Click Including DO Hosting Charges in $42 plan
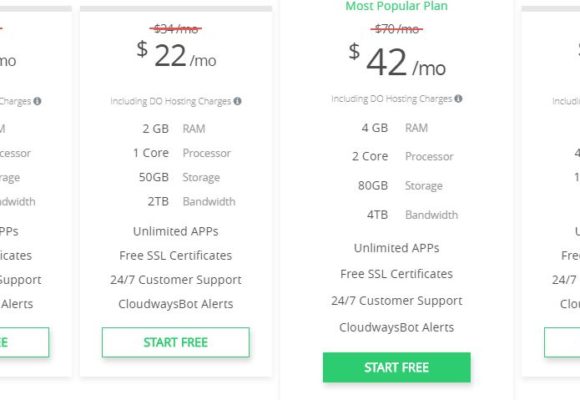The width and height of the screenshot is (580, 400). point(392,99)
